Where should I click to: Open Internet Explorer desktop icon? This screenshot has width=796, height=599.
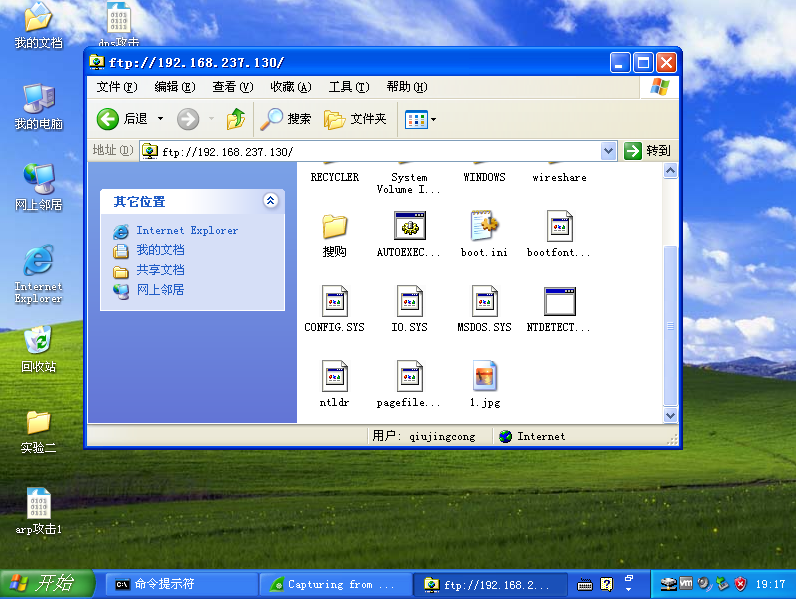[39, 274]
